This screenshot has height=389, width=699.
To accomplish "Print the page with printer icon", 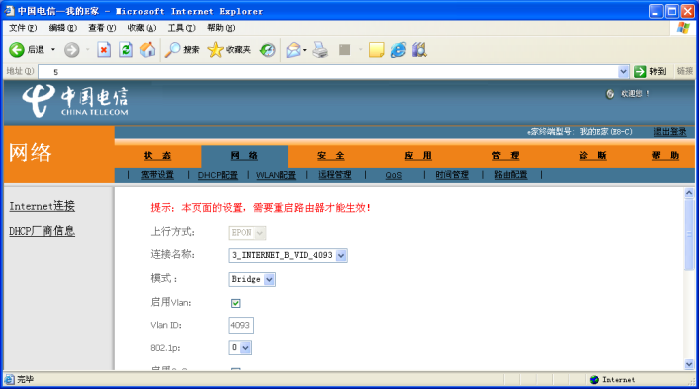I will tap(320, 49).
